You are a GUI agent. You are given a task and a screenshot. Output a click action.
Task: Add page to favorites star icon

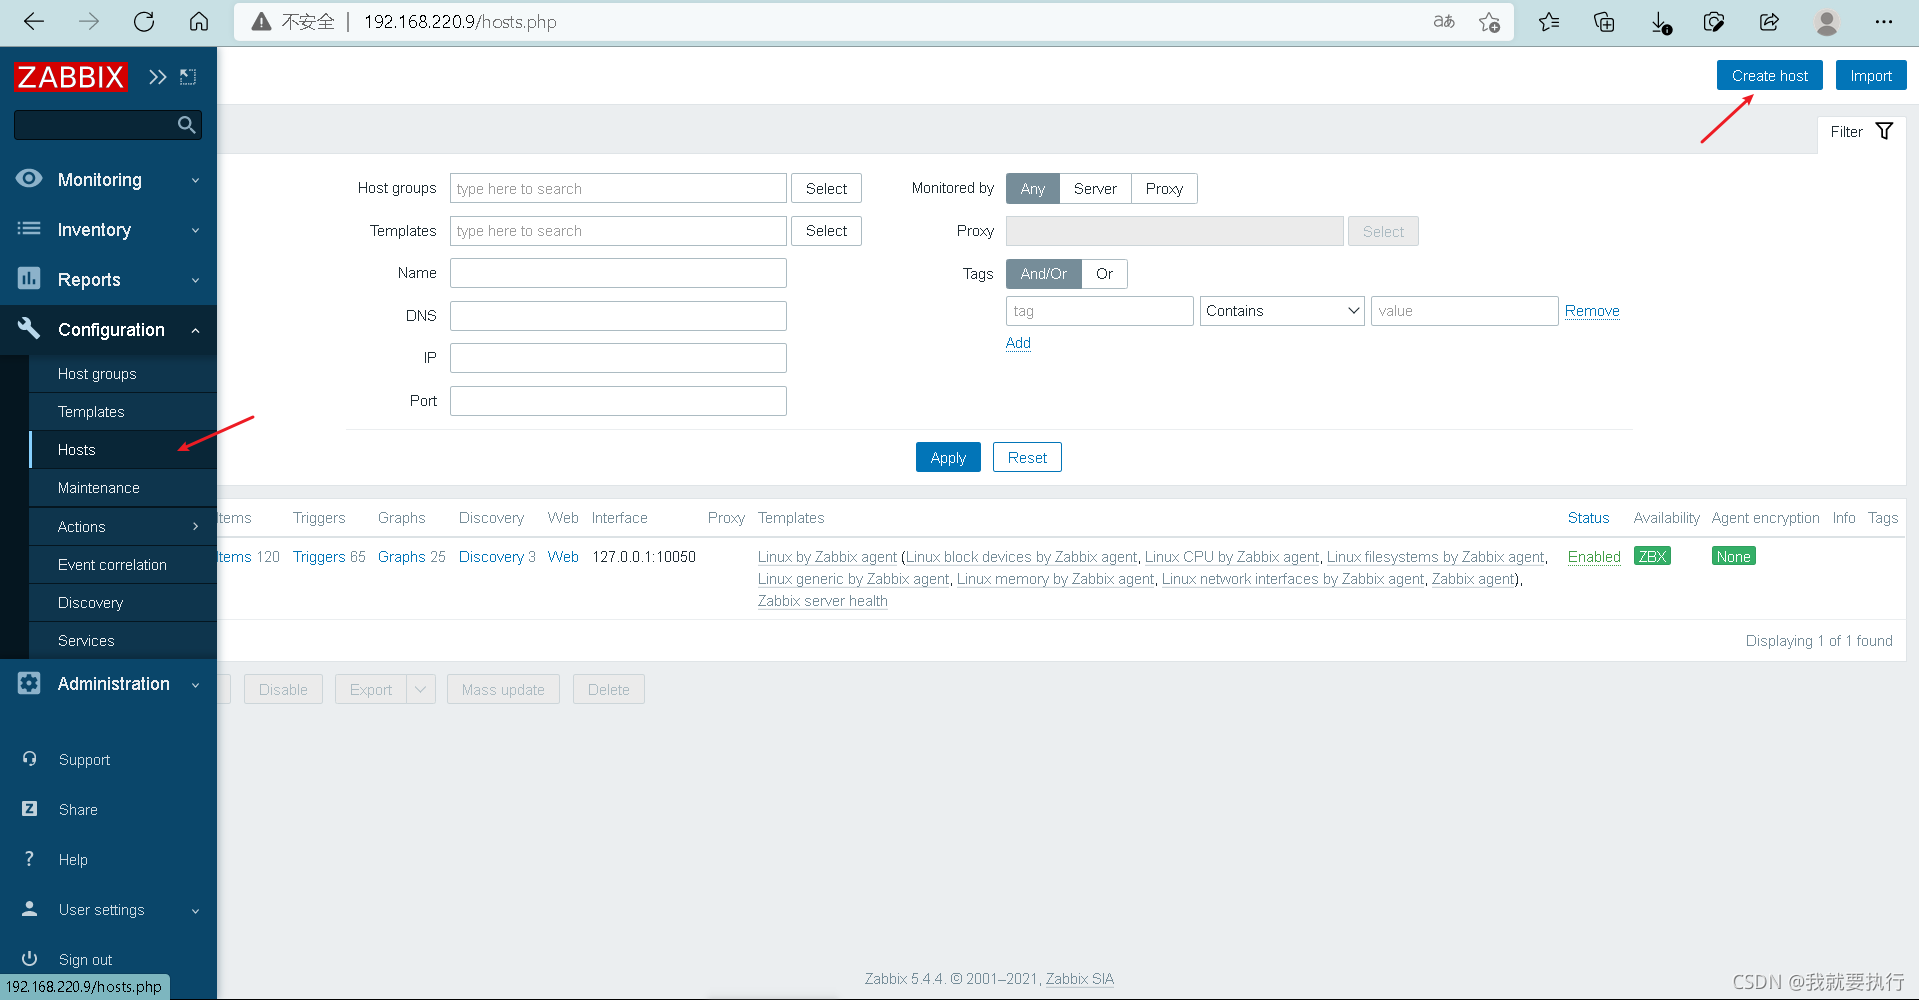(x=1489, y=22)
